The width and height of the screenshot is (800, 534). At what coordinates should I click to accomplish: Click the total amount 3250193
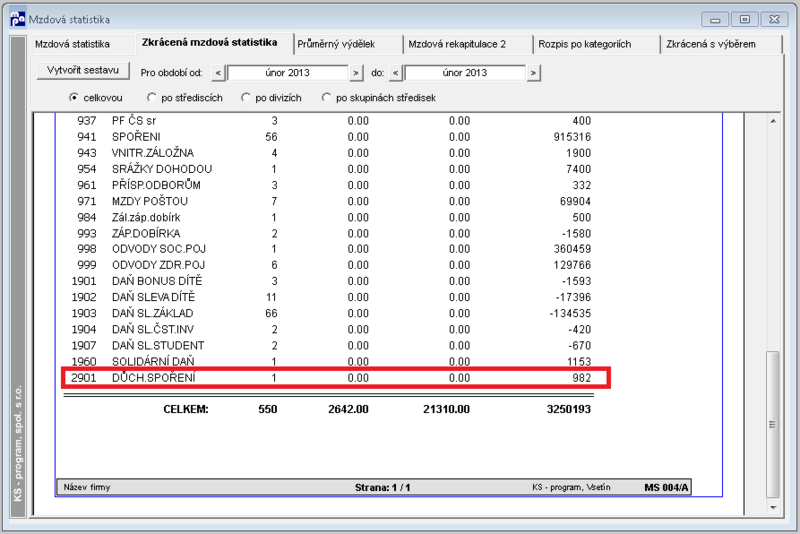click(568, 409)
